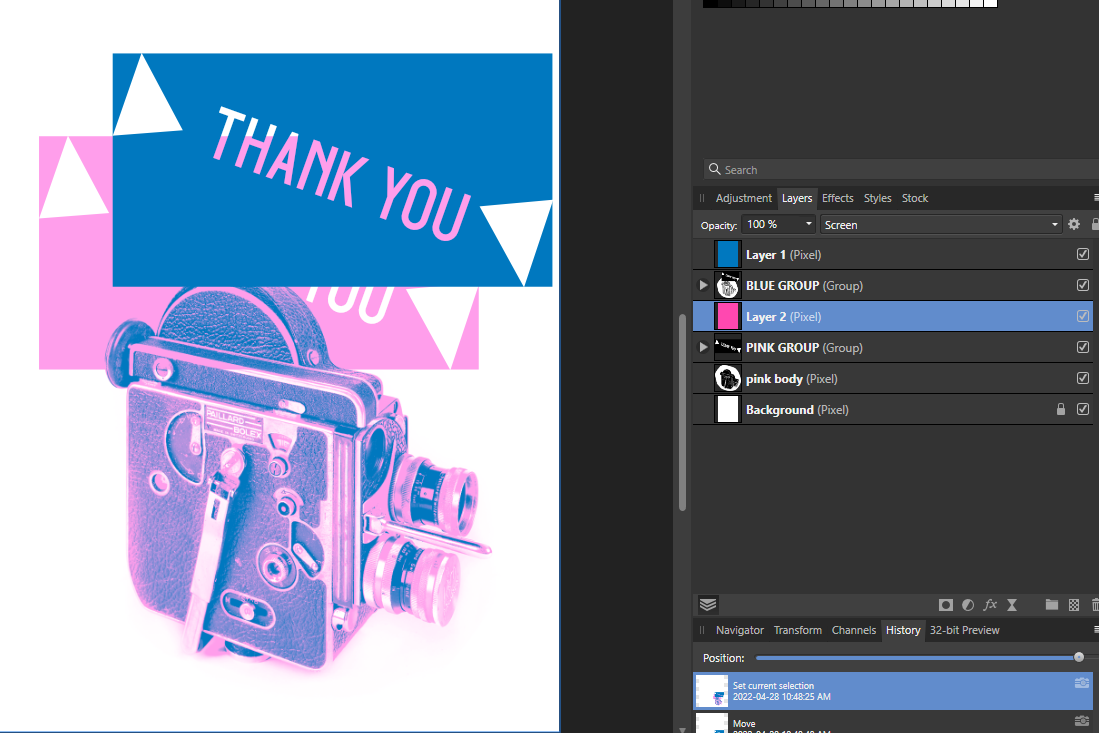This screenshot has height=733, width=1099.
Task: Select the History tab
Action: click(903, 630)
